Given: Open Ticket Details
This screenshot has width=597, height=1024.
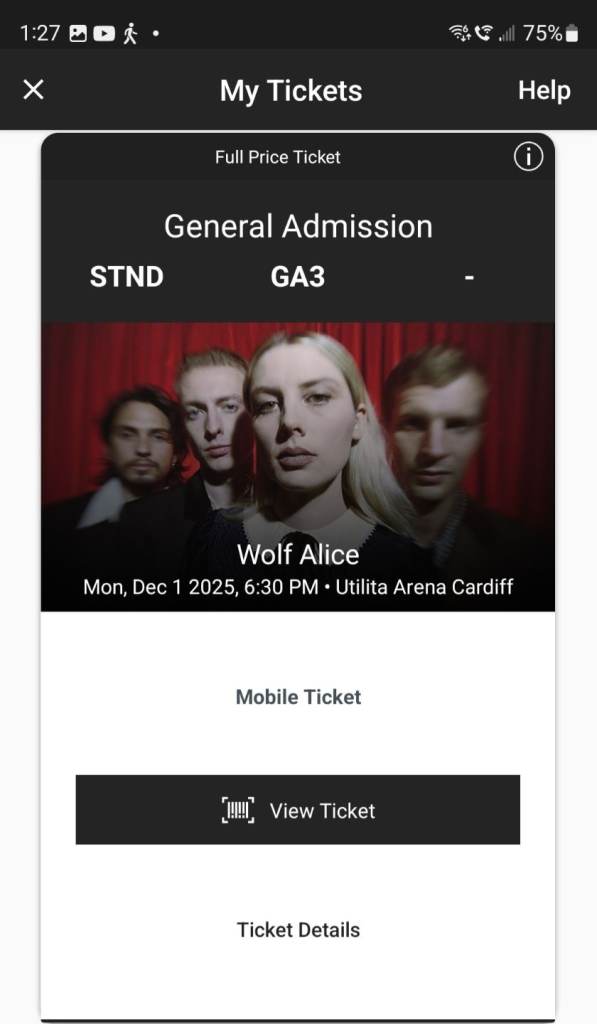Looking at the screenshot, I should coord(298,930).
